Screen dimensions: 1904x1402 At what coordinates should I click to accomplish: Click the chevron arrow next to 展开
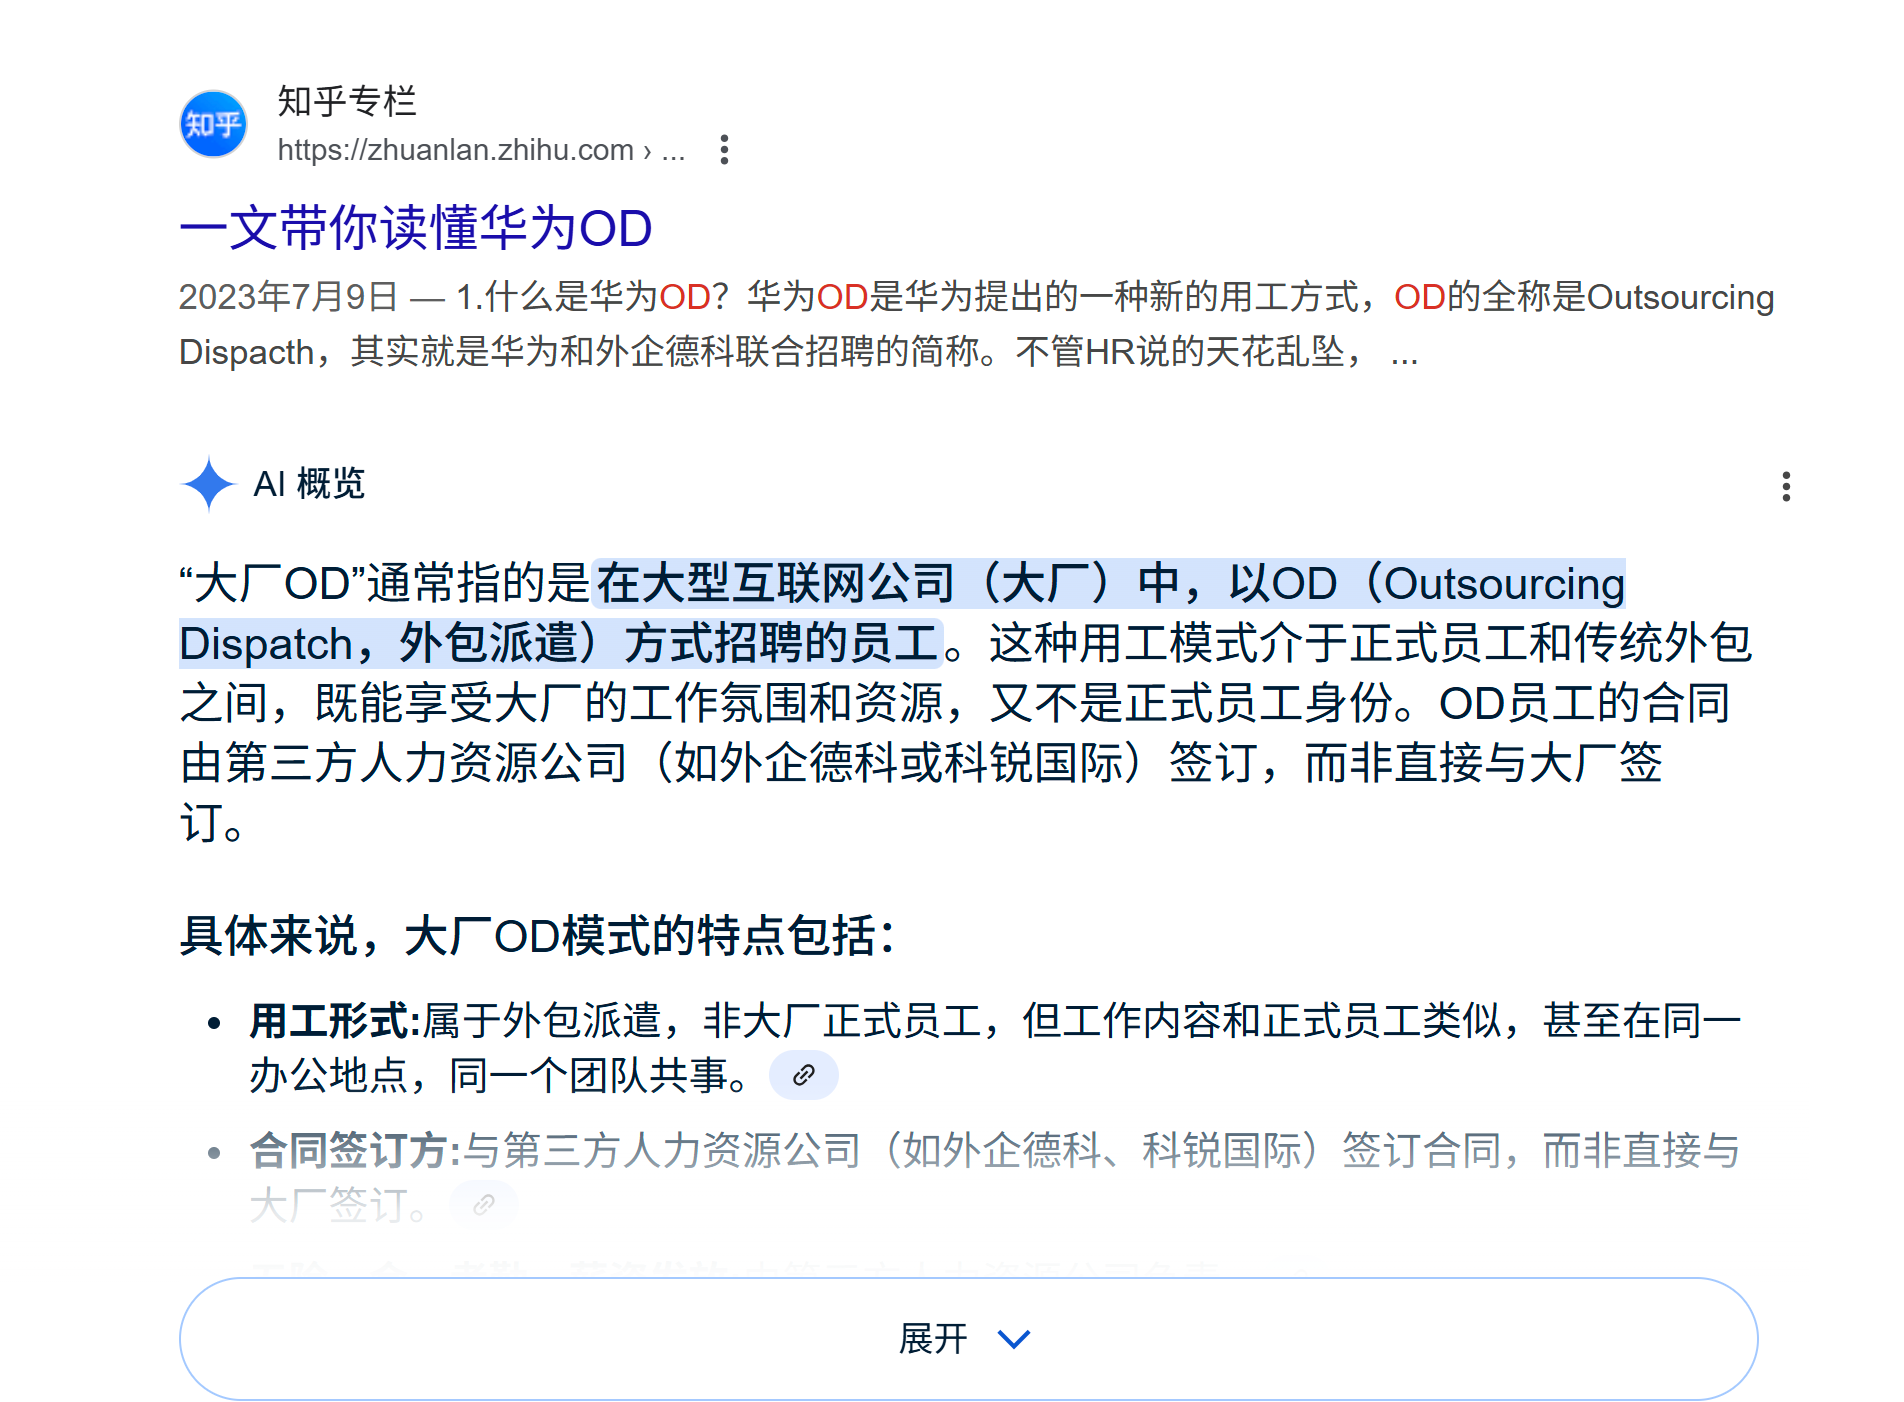point(1014,1339)
